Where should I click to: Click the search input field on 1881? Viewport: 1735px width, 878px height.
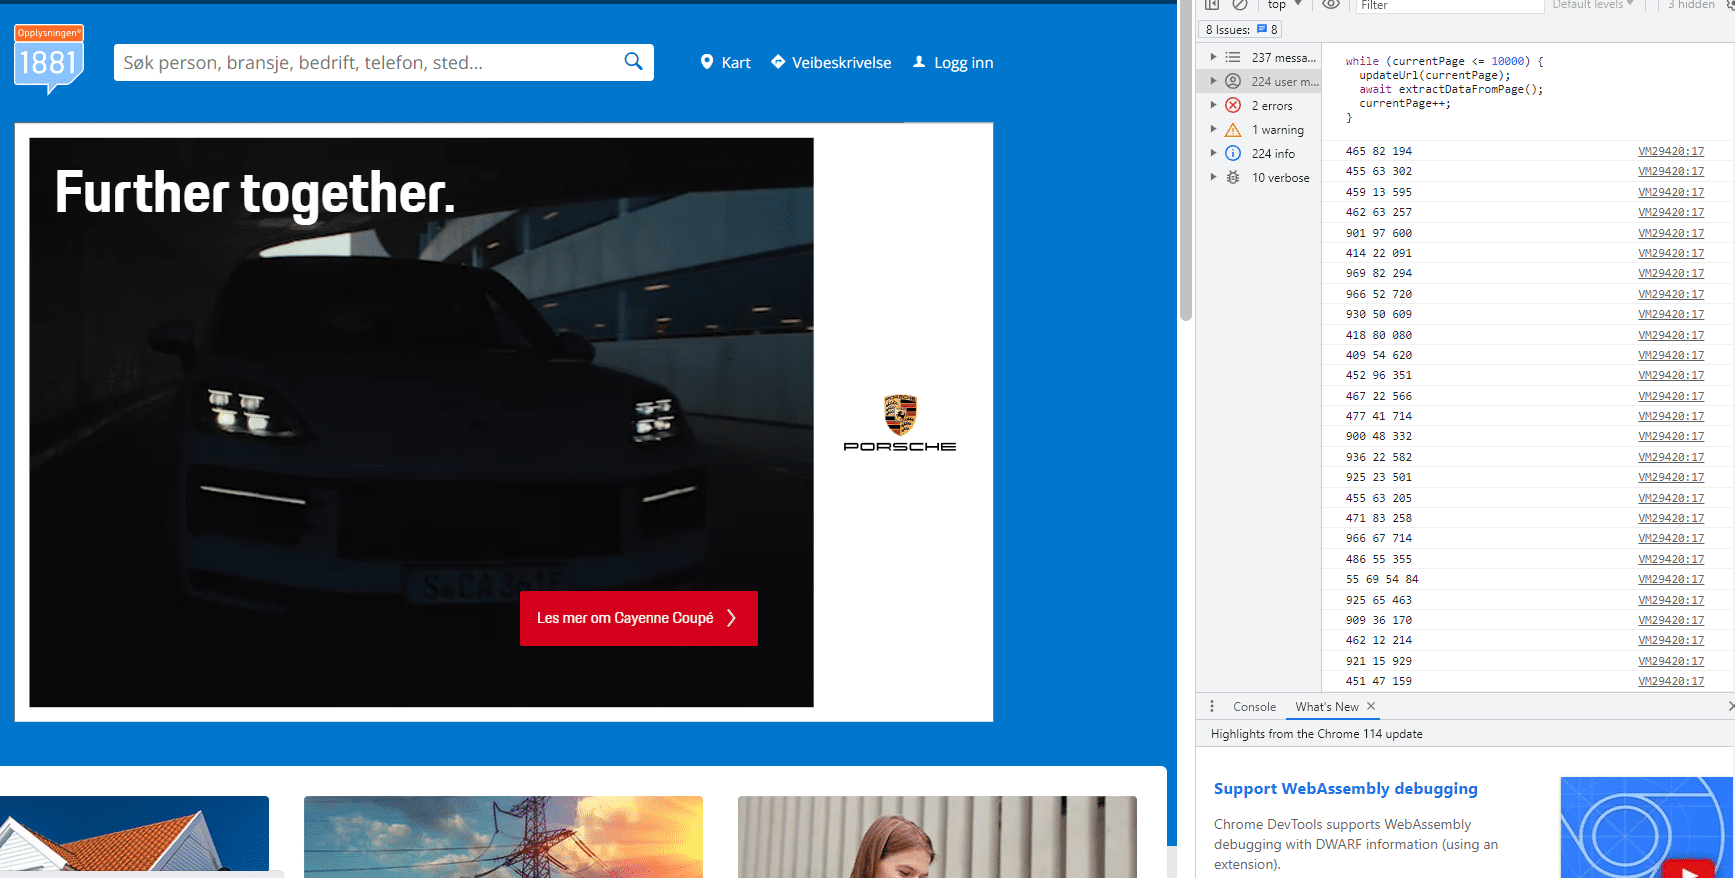coord(365,62)
